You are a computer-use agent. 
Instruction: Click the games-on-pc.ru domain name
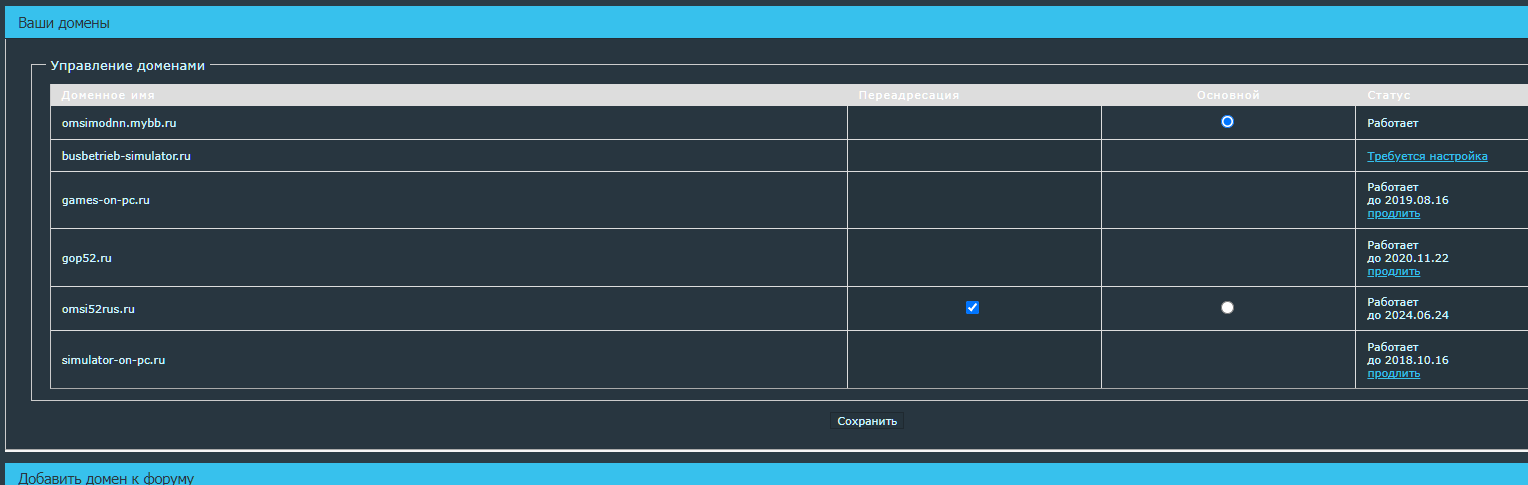point(105,200)
